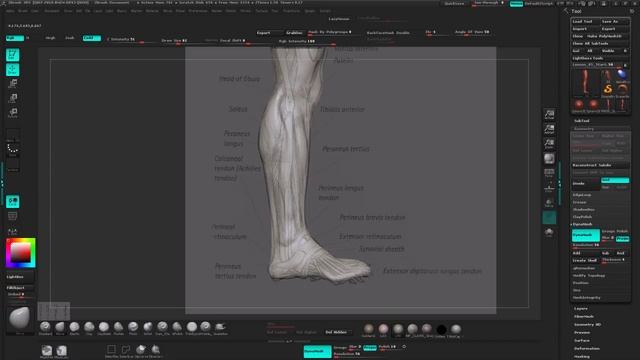Open the Render menu

[x=217, y=11]
